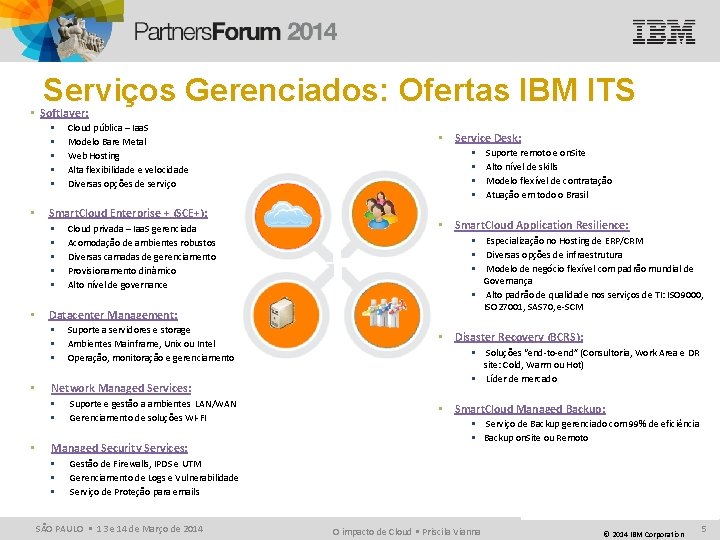Select Cloud privada – IaaS gerenciada bullet

pos(132,229)
